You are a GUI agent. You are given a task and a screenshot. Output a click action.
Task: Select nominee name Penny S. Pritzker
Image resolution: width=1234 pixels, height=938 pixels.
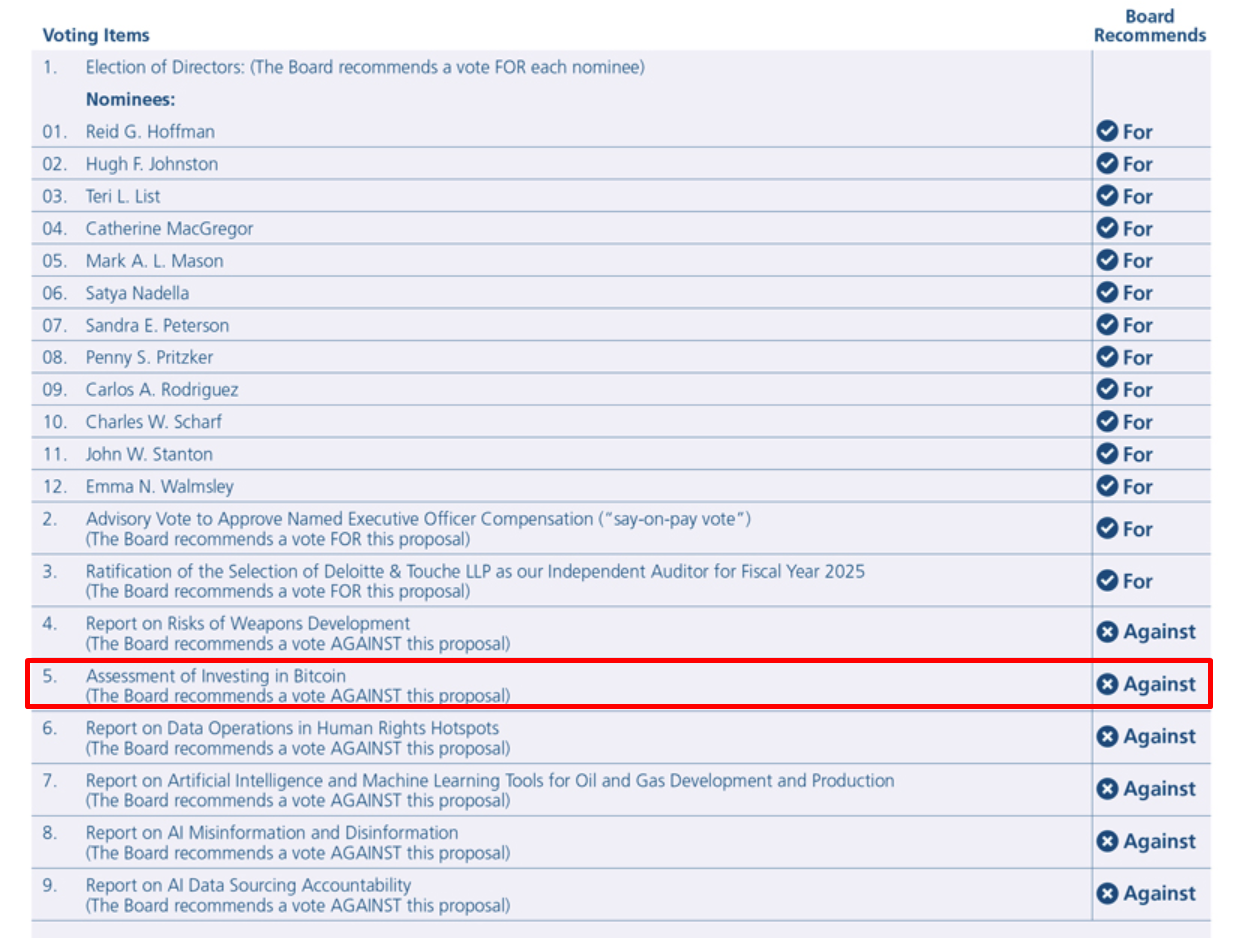(x=149, y=357)
